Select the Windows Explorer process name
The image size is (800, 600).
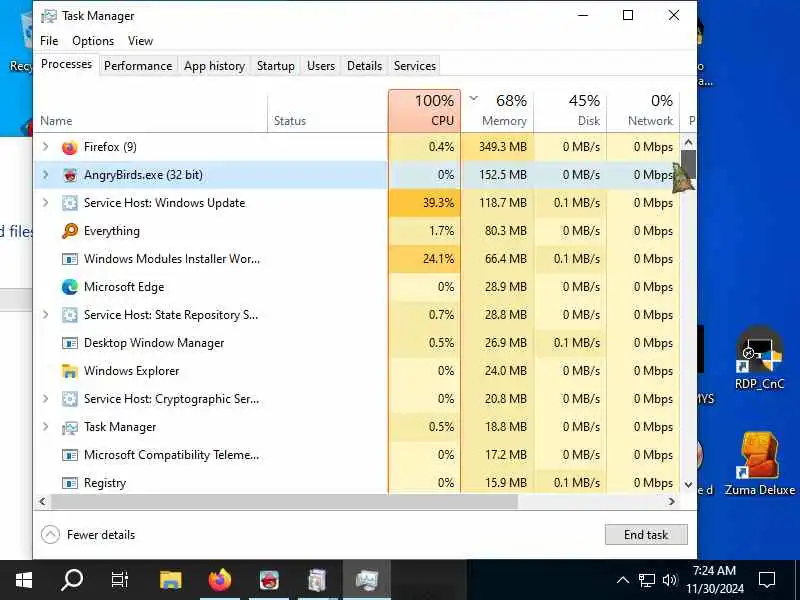coord(132,371)
